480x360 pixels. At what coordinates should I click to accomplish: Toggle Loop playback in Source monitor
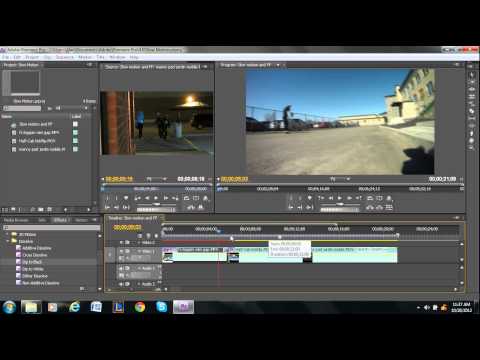186,198
